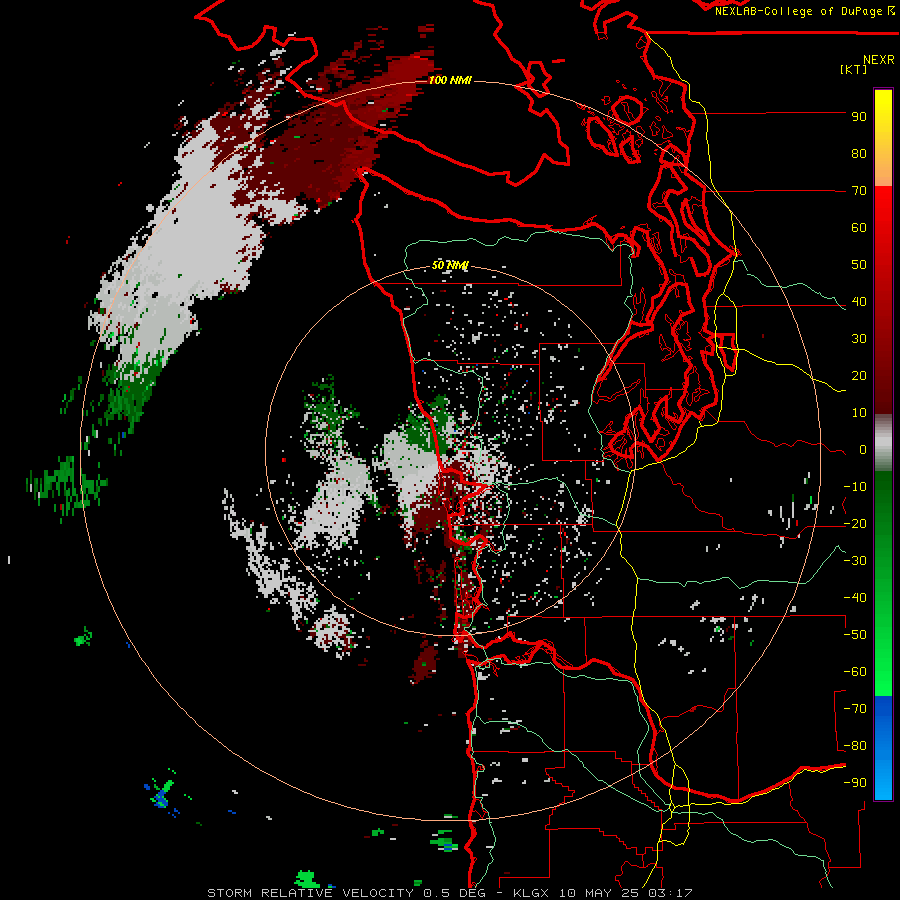
Task: Click the -50 value on the velocity scale
Action: point(855,634)
